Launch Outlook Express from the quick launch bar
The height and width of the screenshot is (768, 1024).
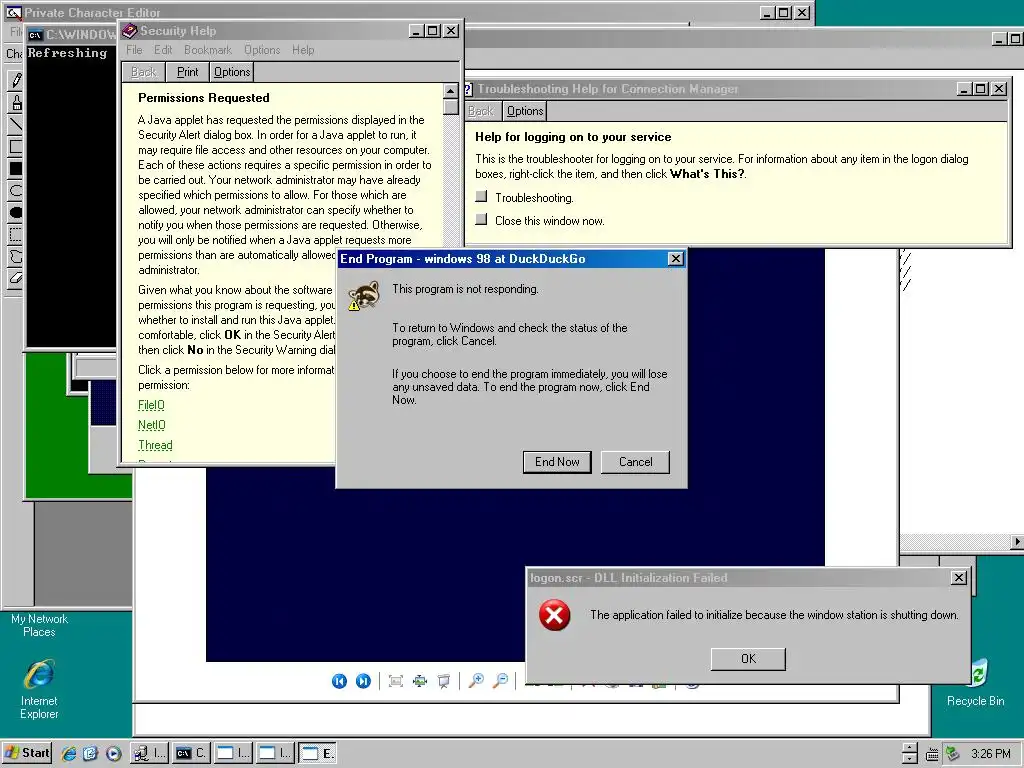point(90,753)
